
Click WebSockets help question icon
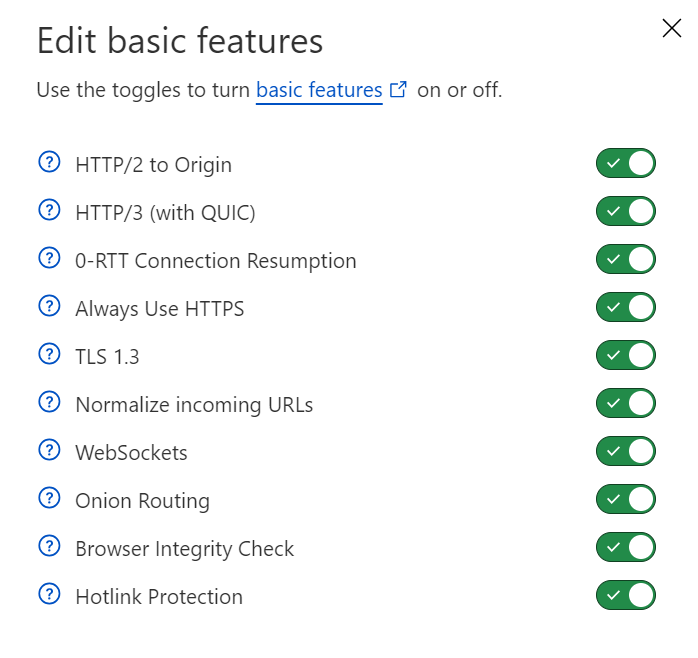(49, 451)
